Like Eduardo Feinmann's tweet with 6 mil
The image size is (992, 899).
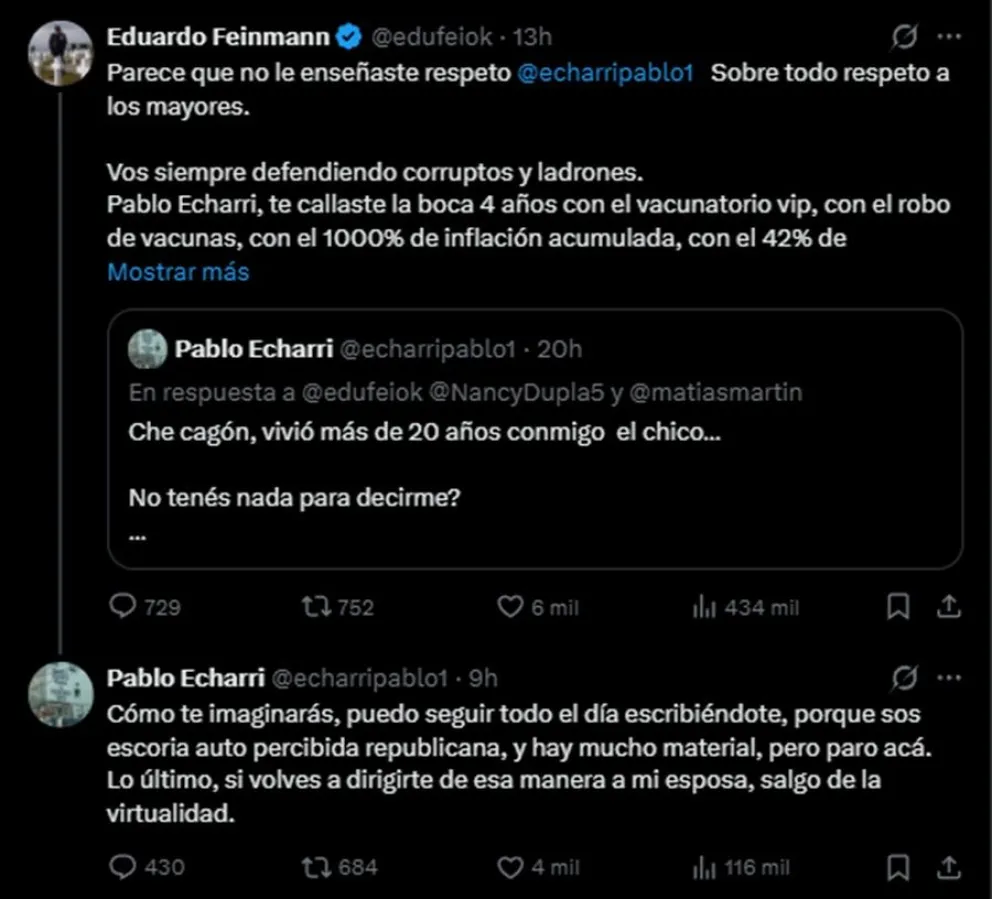[510, 607]
